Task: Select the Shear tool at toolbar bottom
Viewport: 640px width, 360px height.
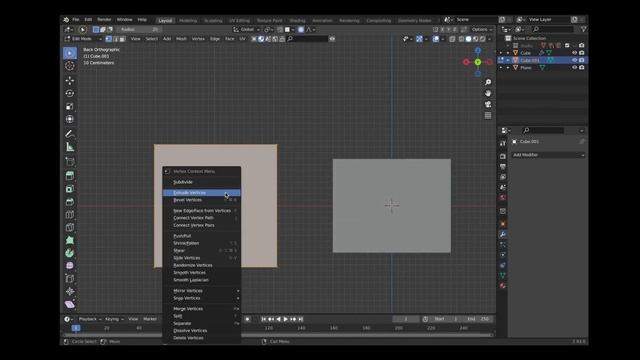Action: point(70,304)
